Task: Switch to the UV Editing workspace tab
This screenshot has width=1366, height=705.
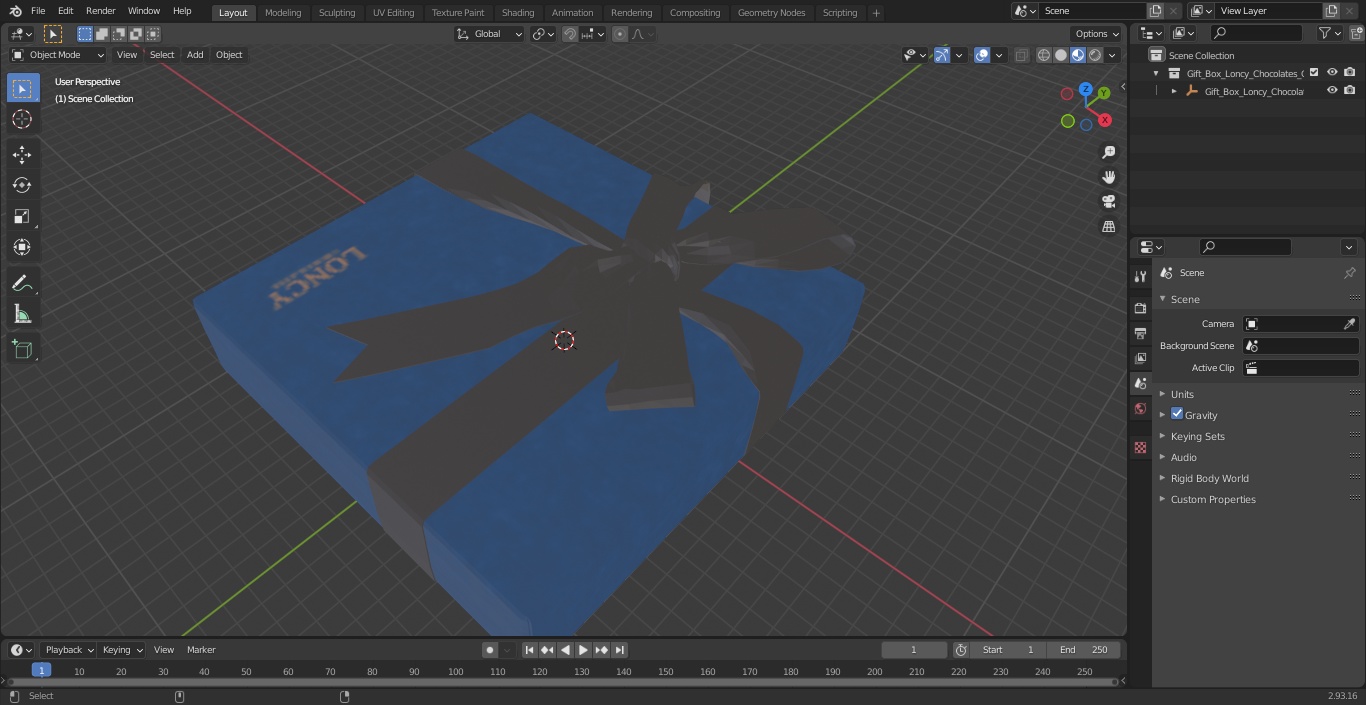Action: 393,13
